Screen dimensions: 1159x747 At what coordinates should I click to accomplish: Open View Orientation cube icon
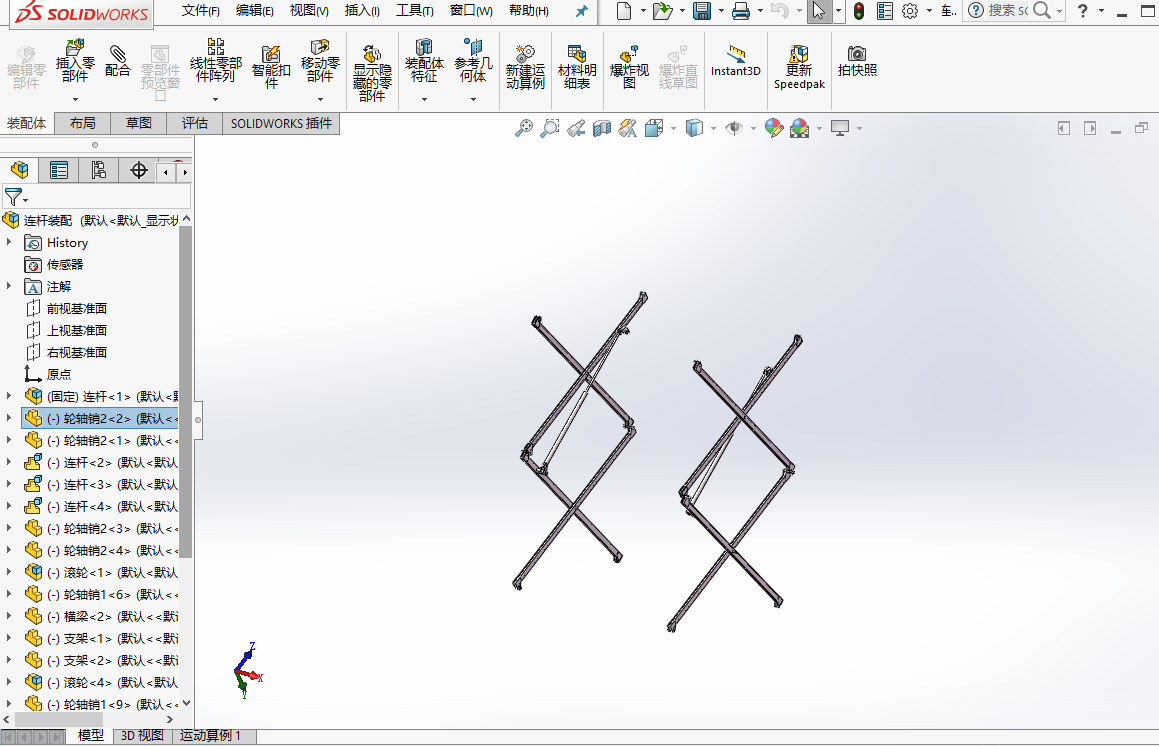(x=653, y=129)
